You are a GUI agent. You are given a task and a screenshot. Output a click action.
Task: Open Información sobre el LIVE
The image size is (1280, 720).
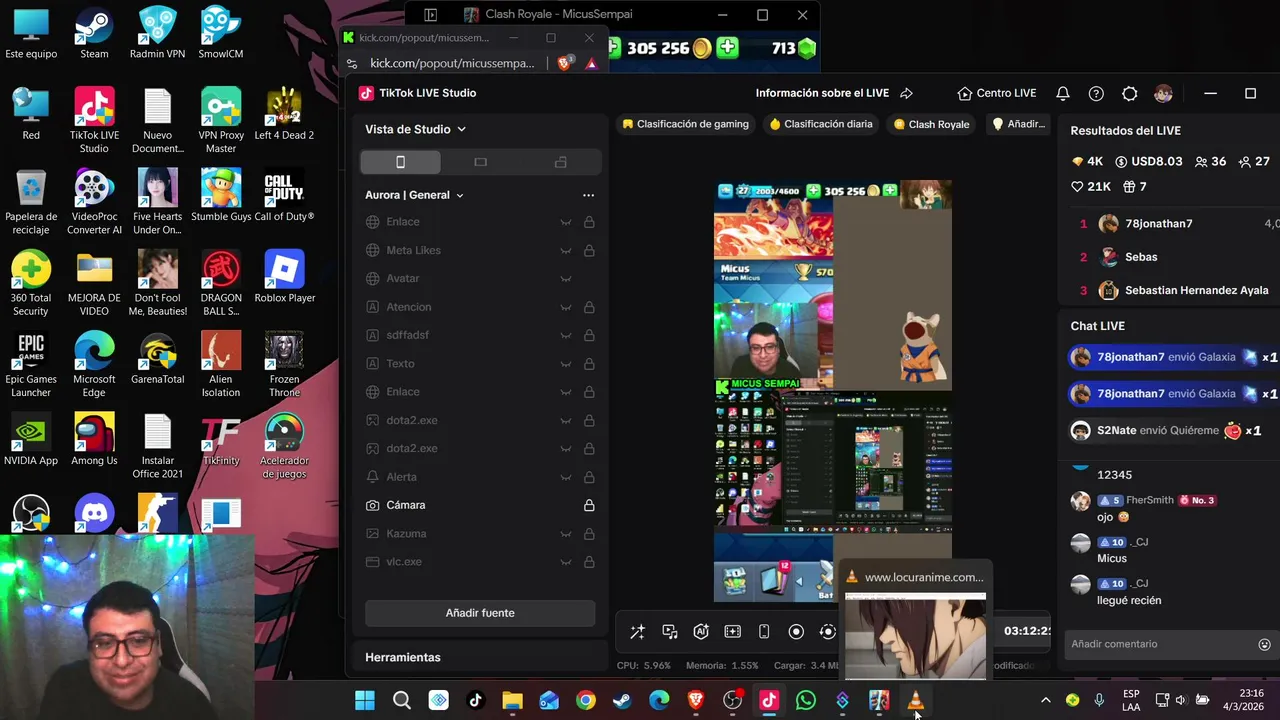tap(822, 93)
